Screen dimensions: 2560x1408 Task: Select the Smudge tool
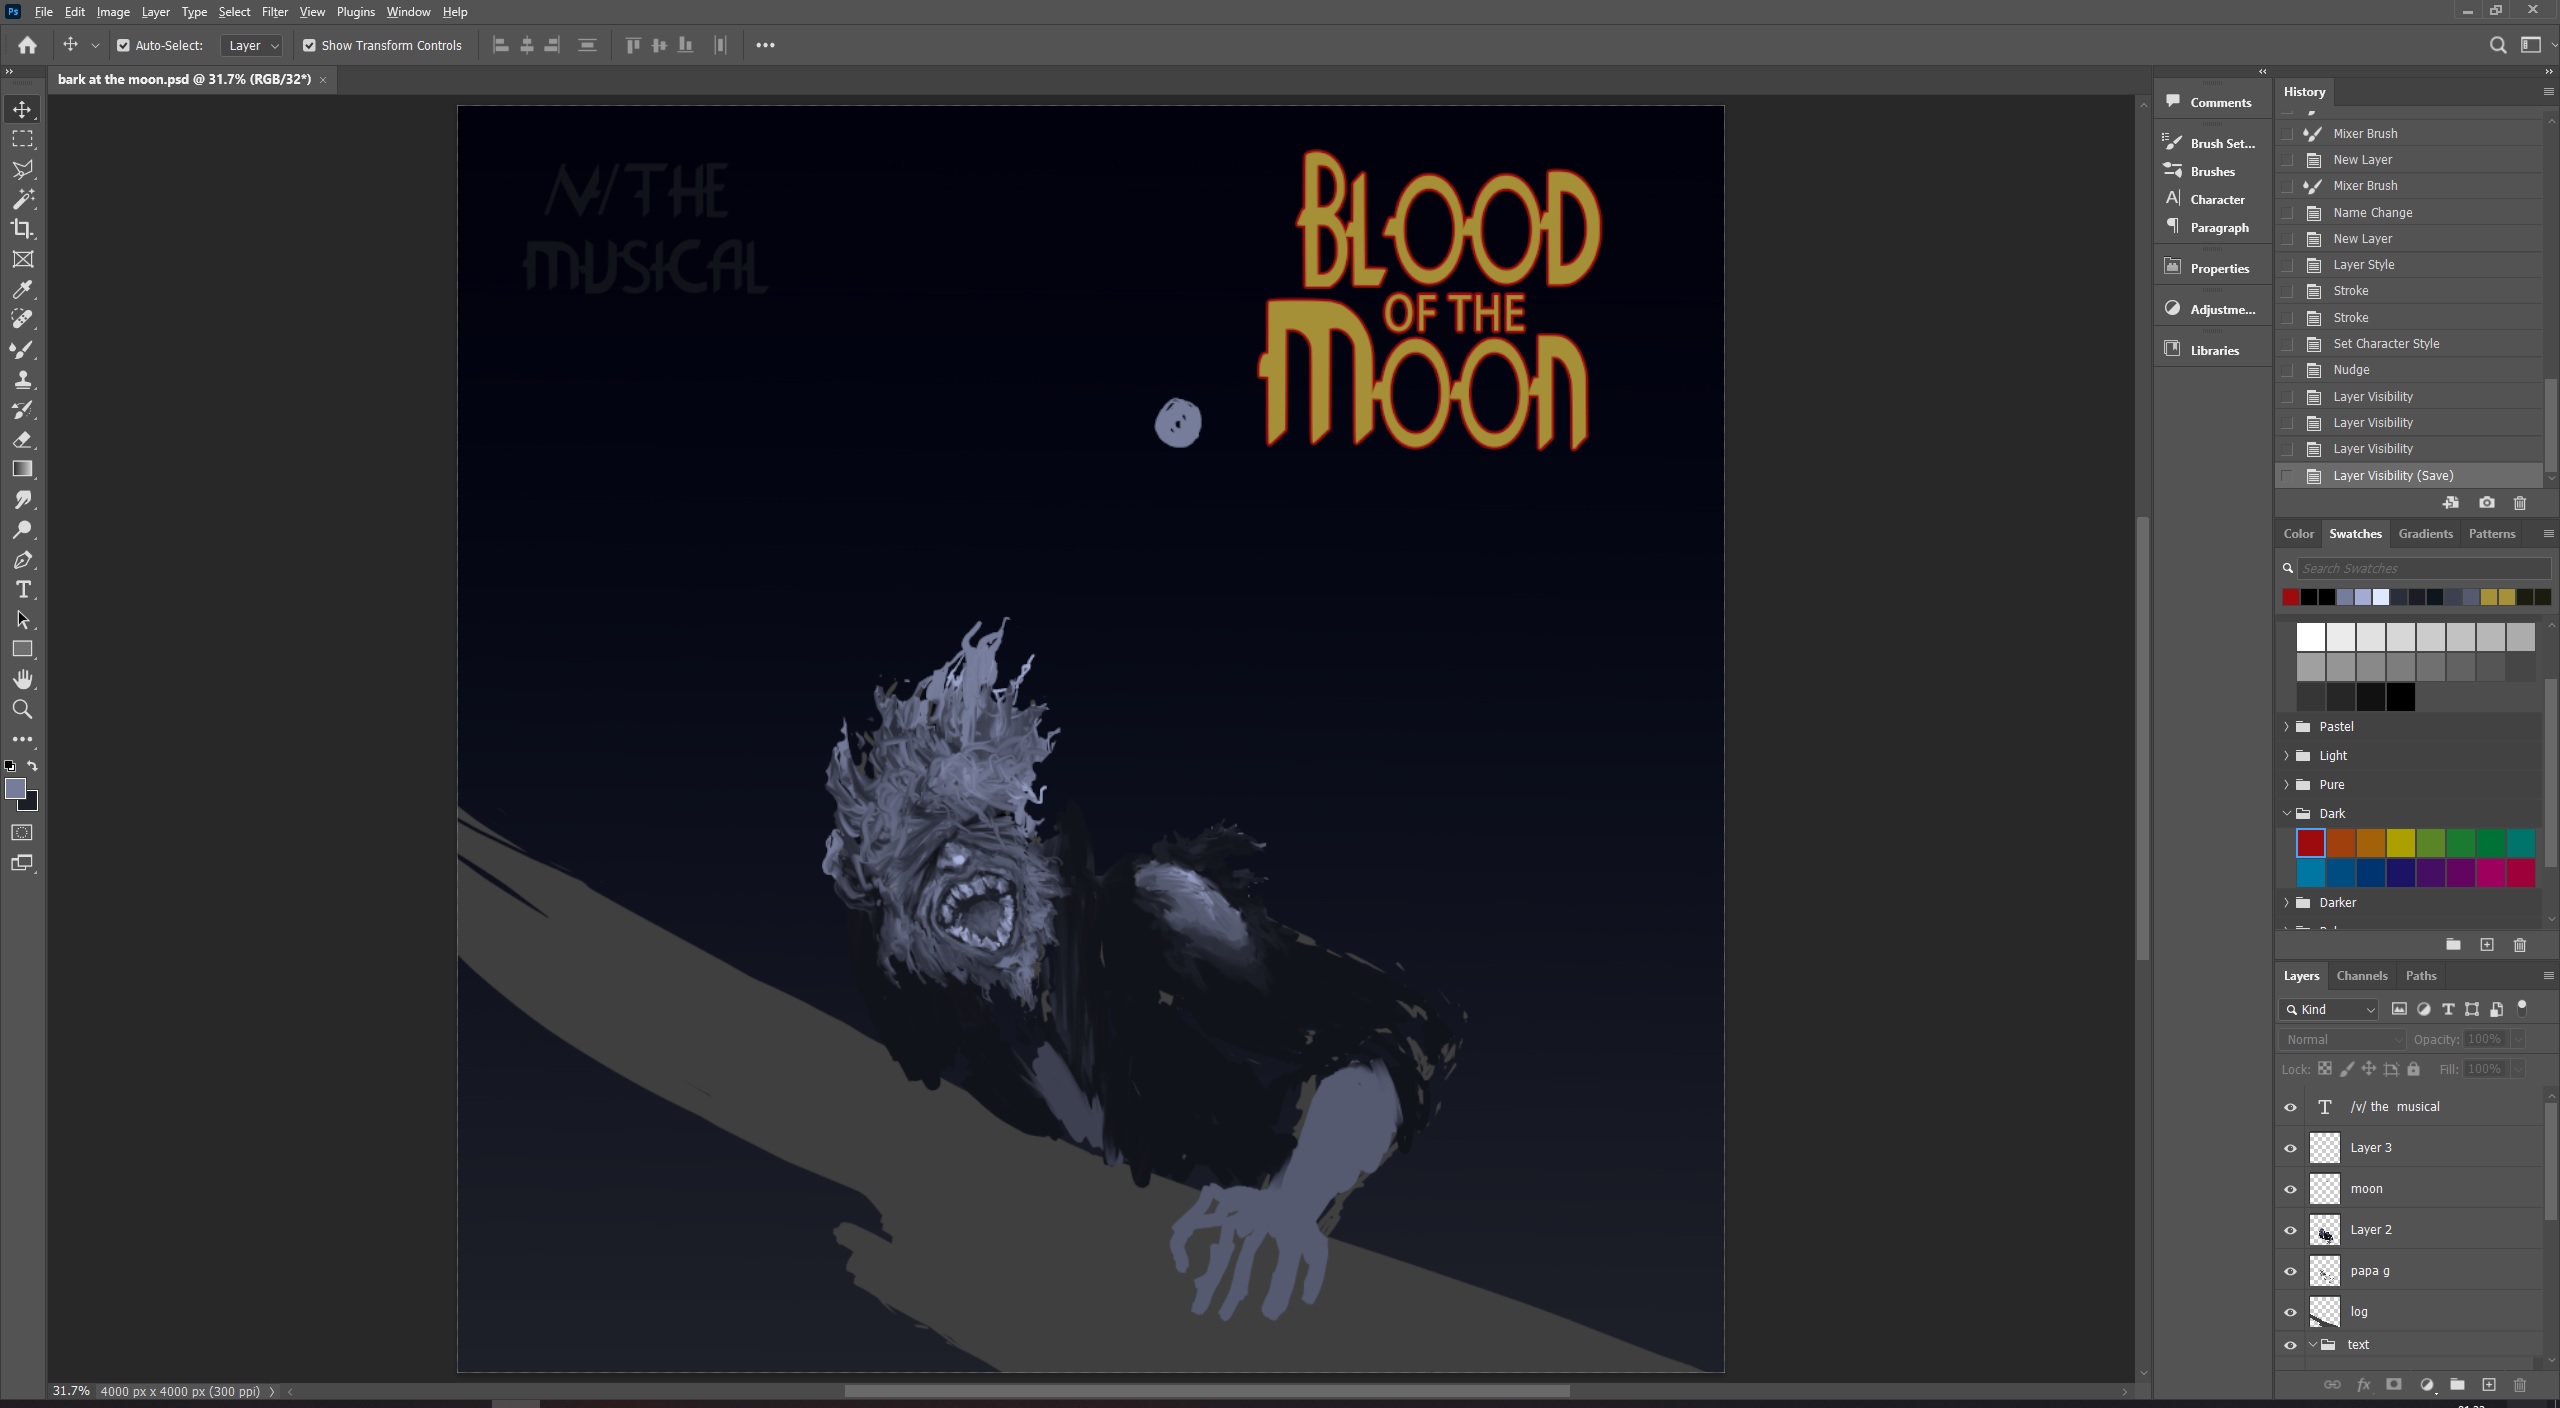click(x=22, y=499)
